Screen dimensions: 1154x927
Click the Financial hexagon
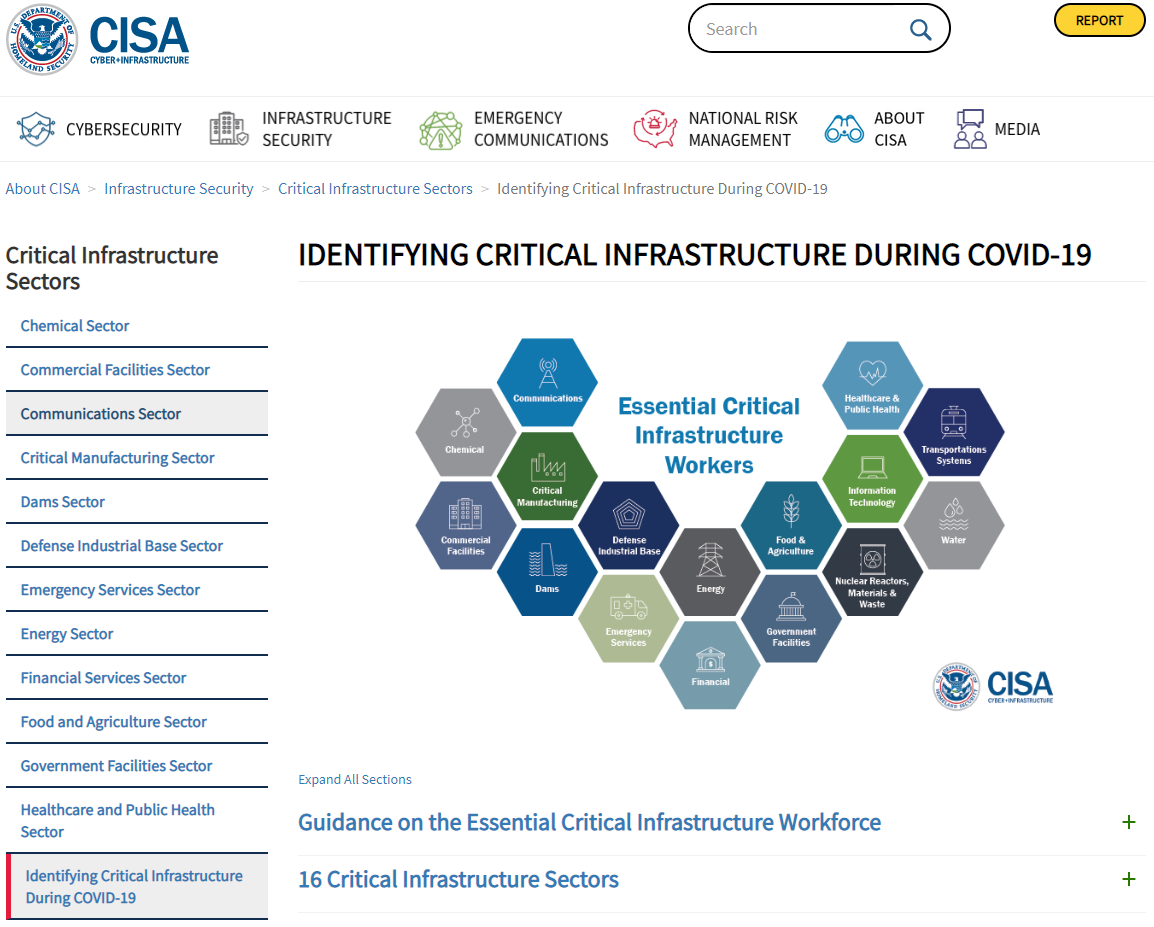710,665
